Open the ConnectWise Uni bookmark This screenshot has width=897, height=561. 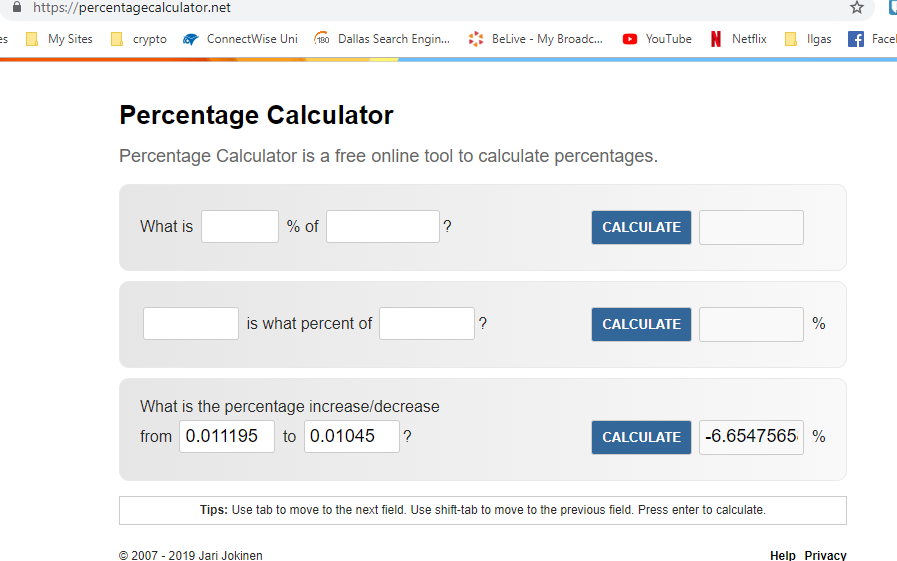pos(241,39)
